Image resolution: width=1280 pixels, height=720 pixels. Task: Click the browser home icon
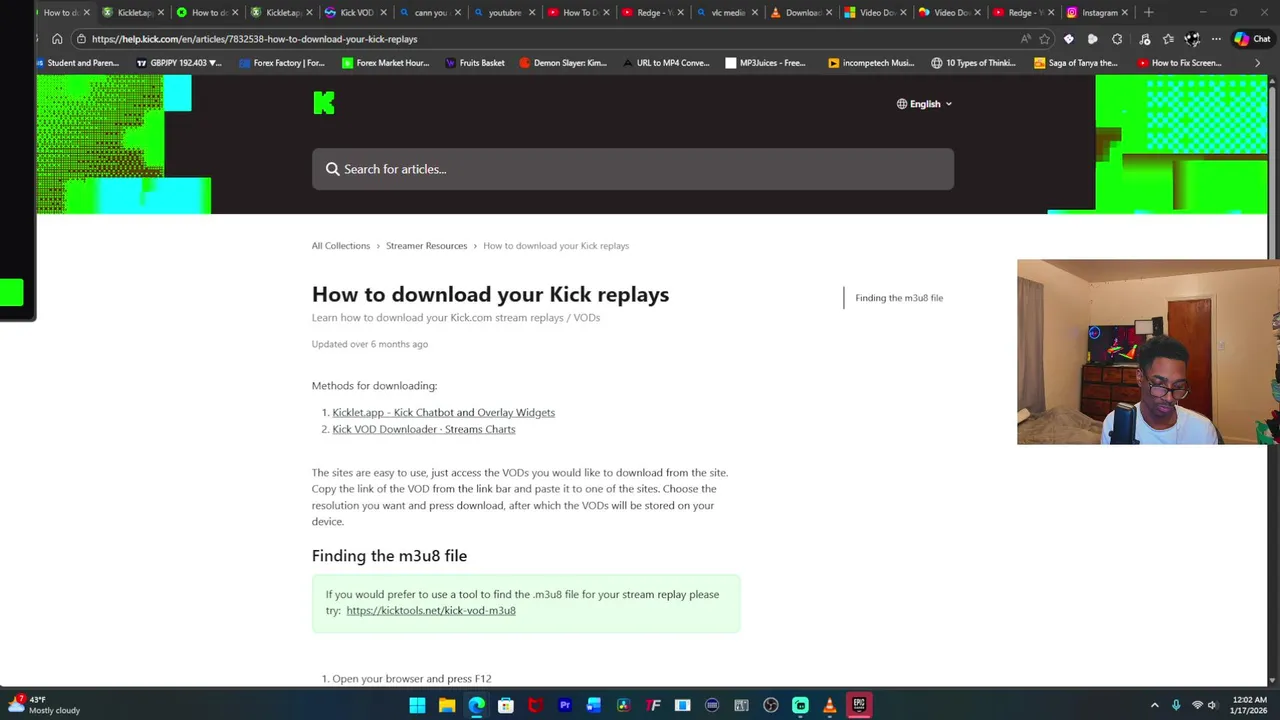click(x=57, y=39)
